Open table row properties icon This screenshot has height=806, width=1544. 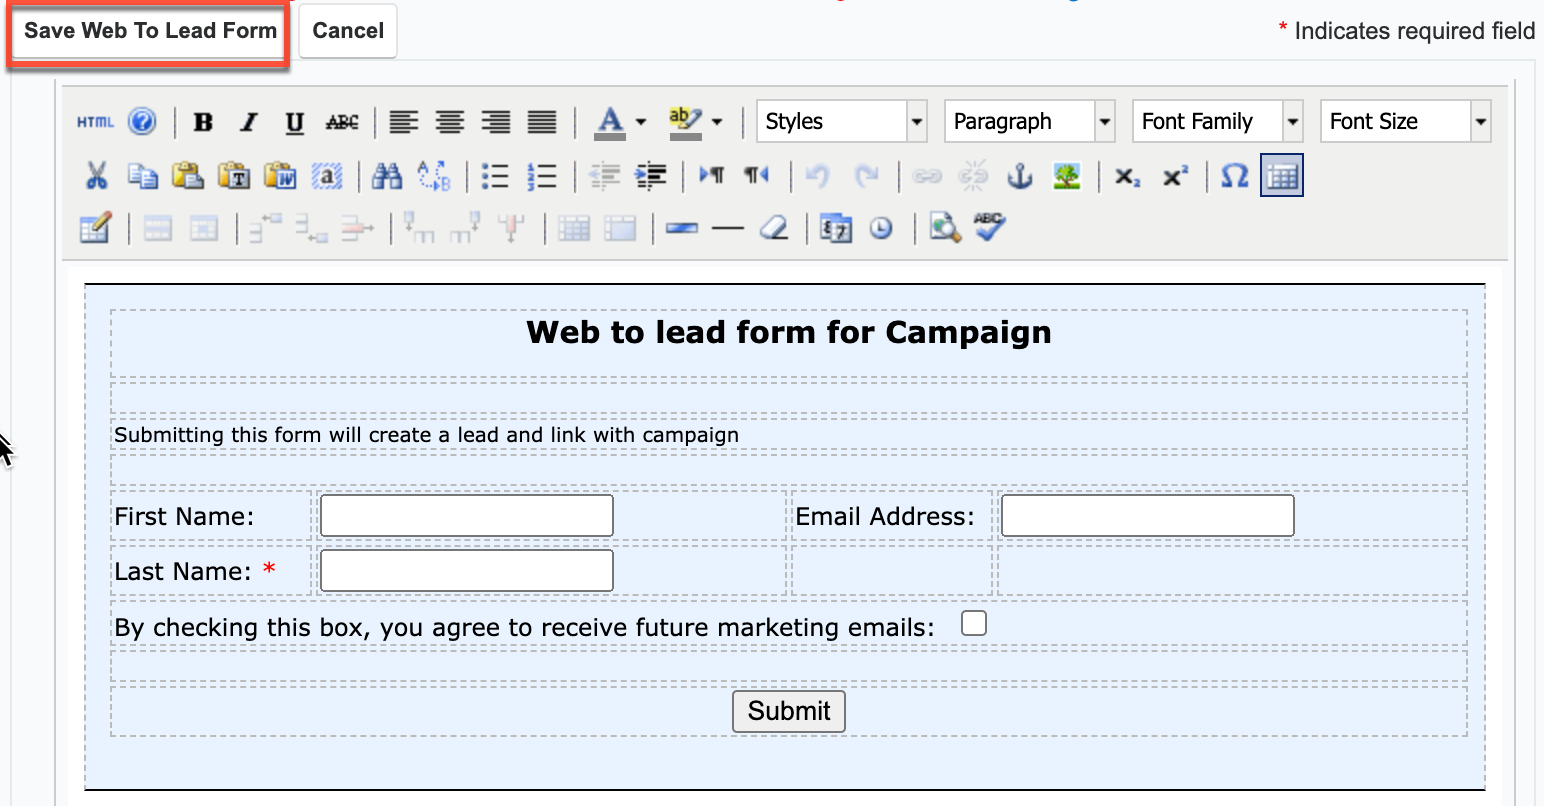(x=158, y=229)
